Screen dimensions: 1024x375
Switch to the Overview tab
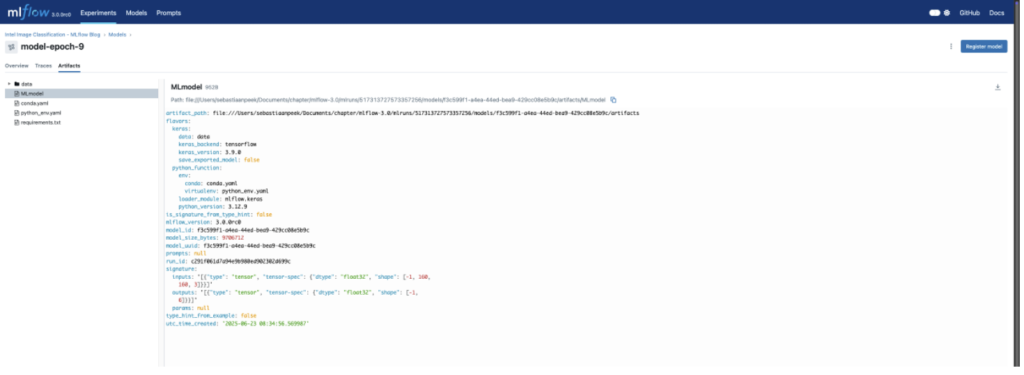click(x=16, y=66)
